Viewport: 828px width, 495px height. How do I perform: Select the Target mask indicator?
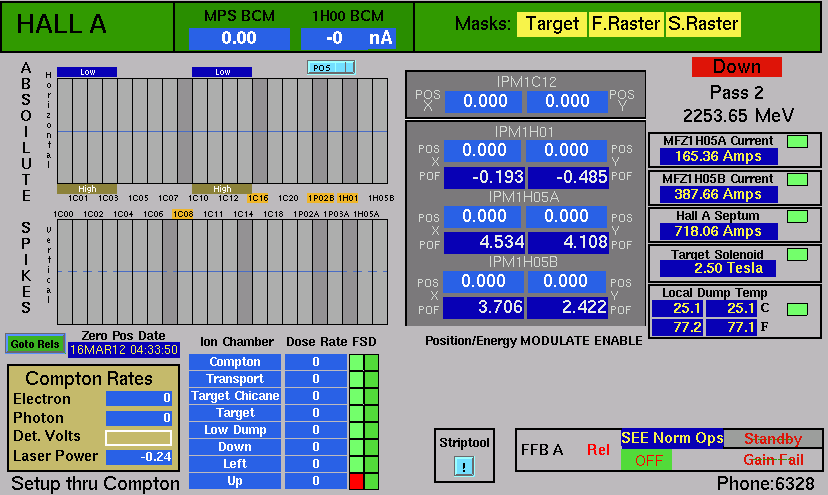(x=552, y=24)
